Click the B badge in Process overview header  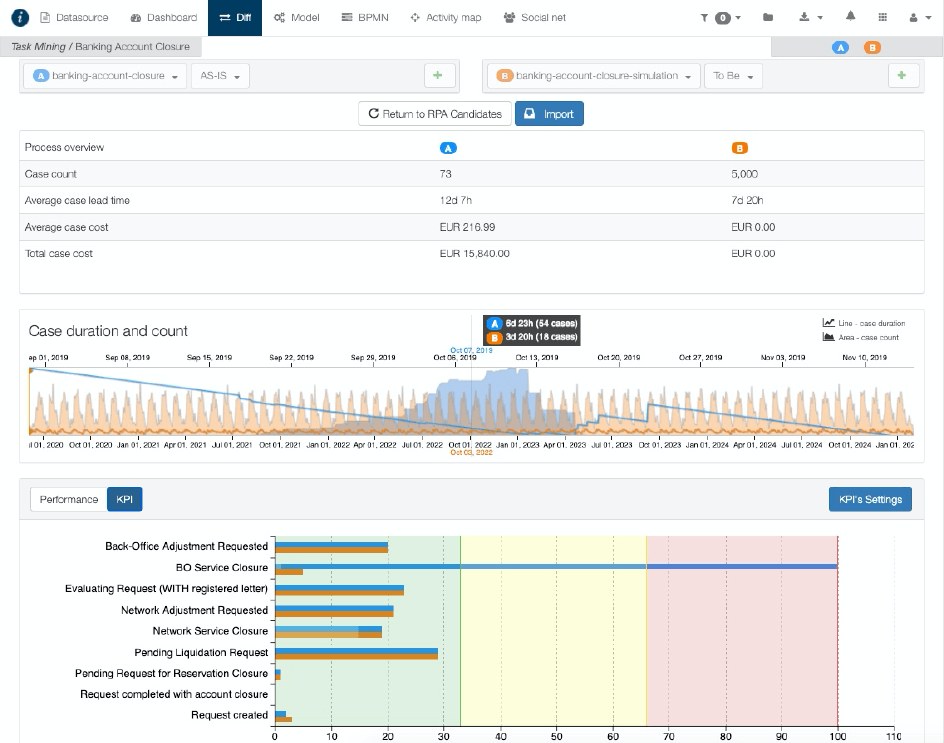click(739, 148)
